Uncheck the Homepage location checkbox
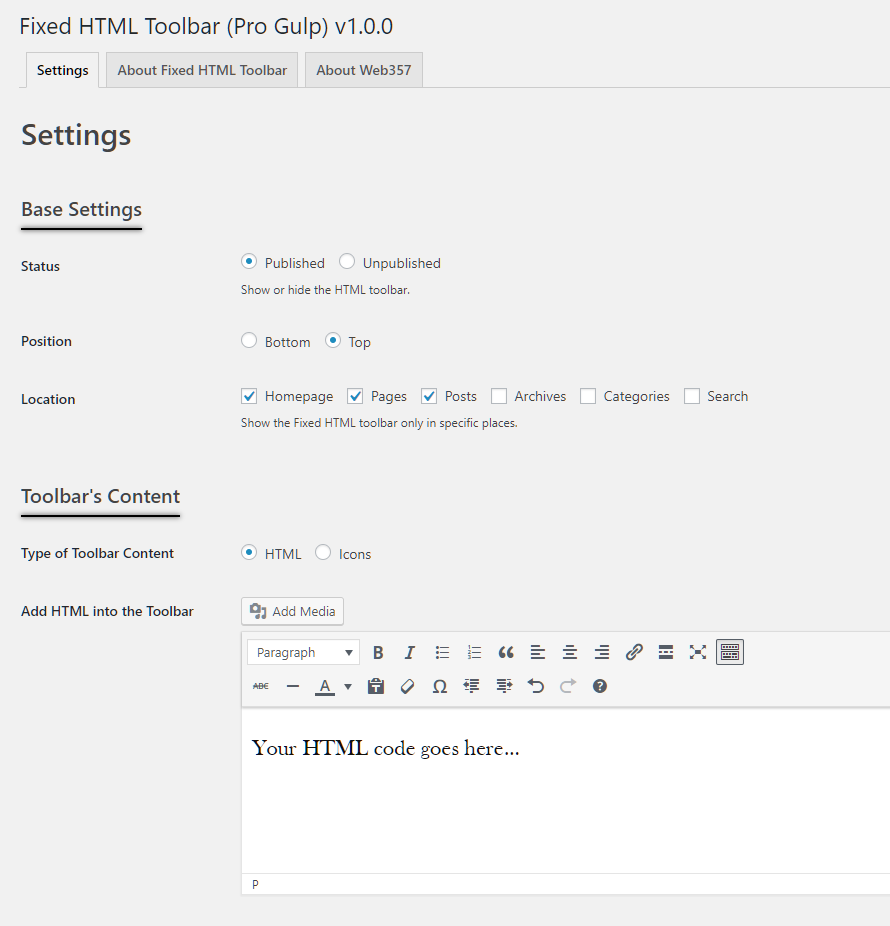Image resolution: width=890 pixels, height=926 pixels. point(249,396)
